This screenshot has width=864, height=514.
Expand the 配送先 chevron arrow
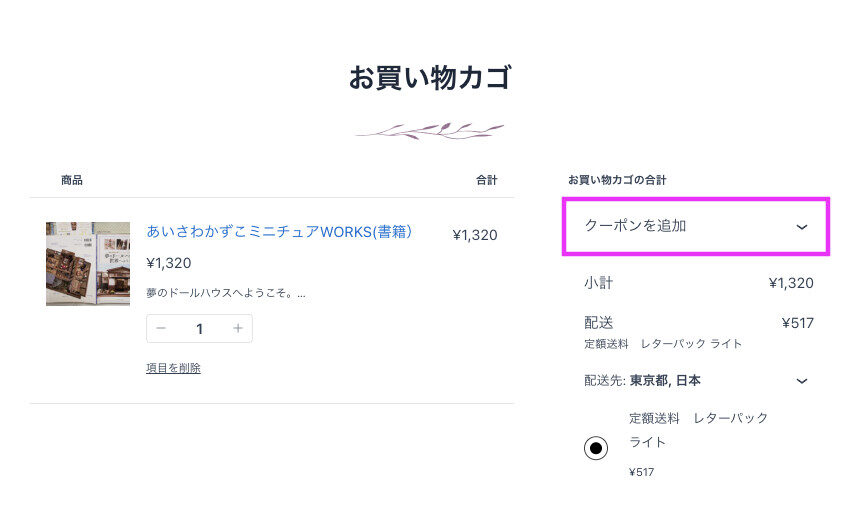pos(802,381)
